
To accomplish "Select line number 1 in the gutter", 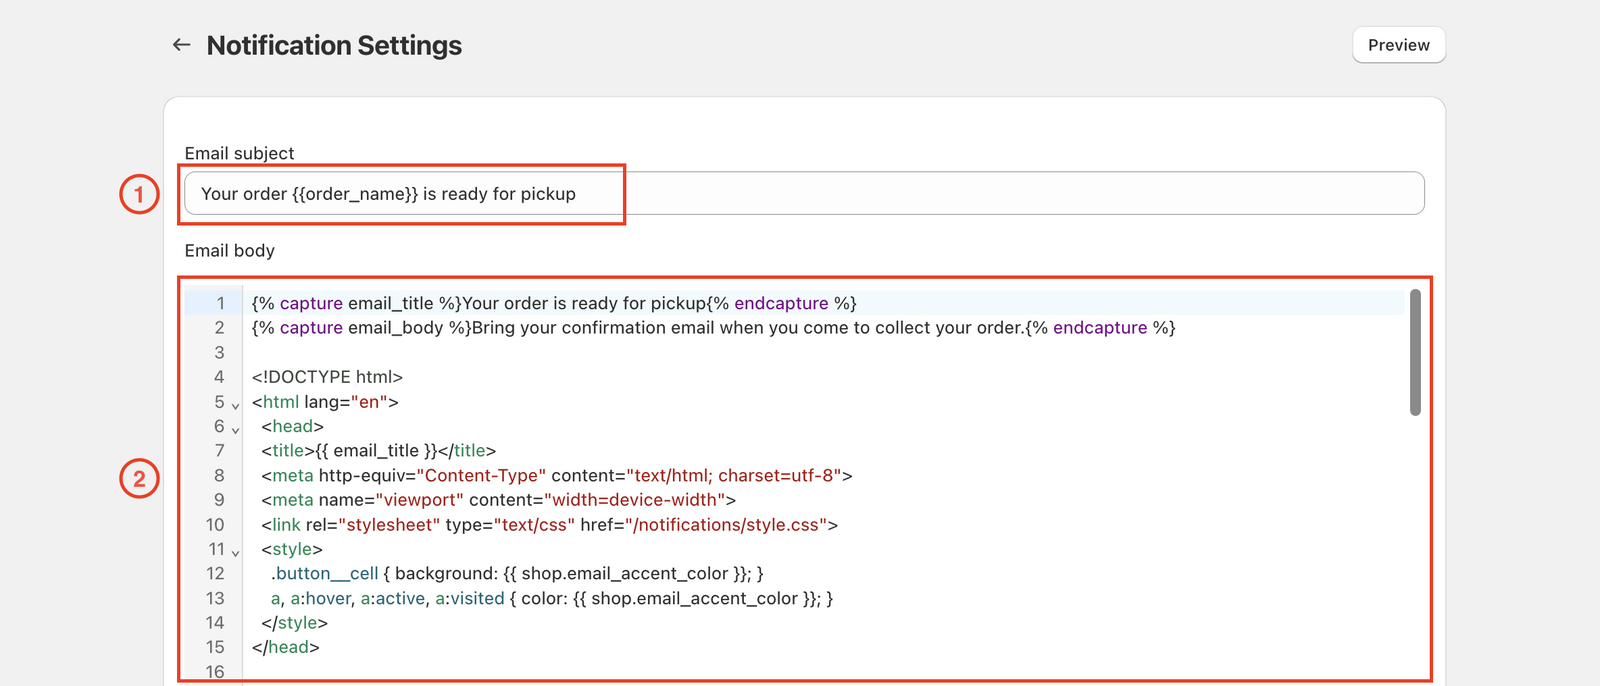I will 221,303.
